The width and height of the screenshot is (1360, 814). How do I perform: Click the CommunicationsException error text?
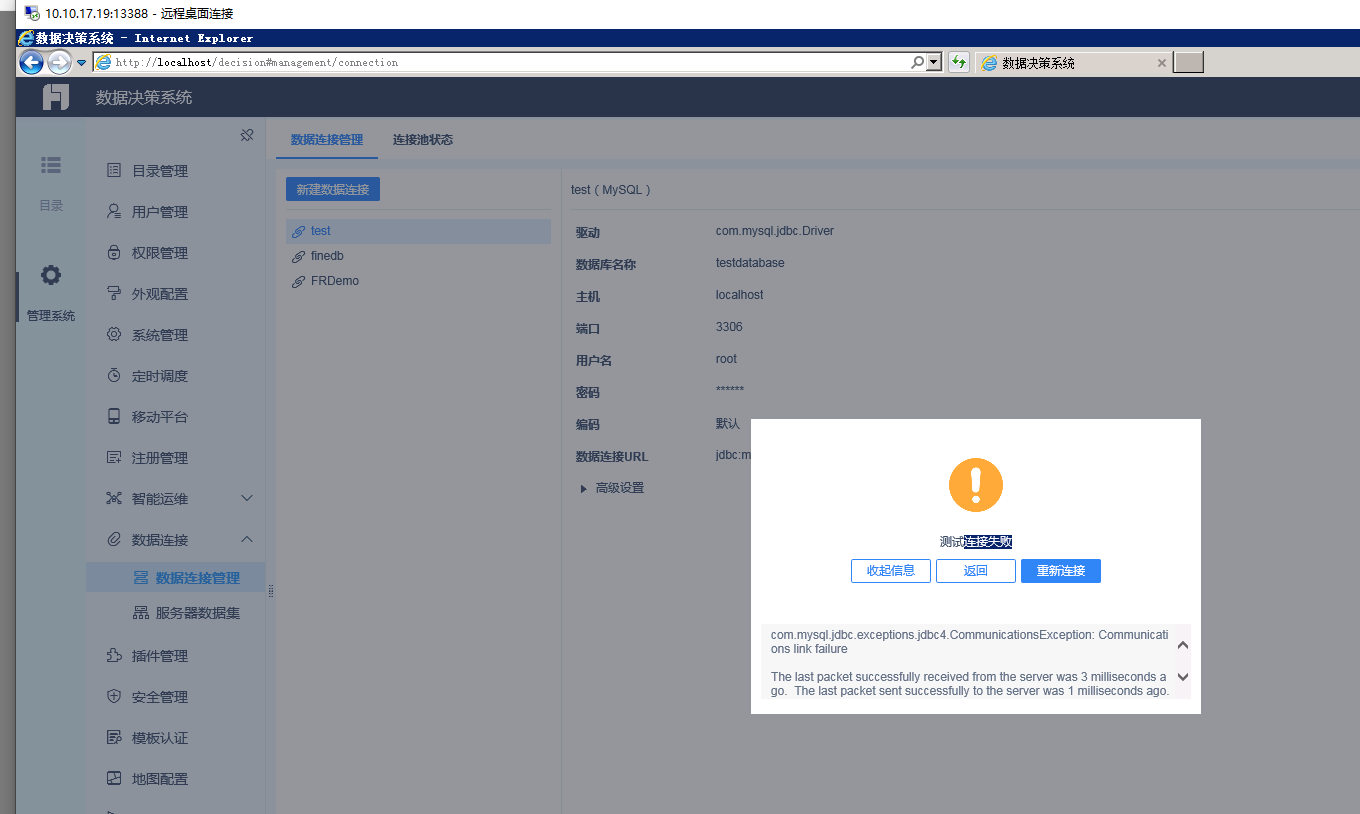pos(969,642)
